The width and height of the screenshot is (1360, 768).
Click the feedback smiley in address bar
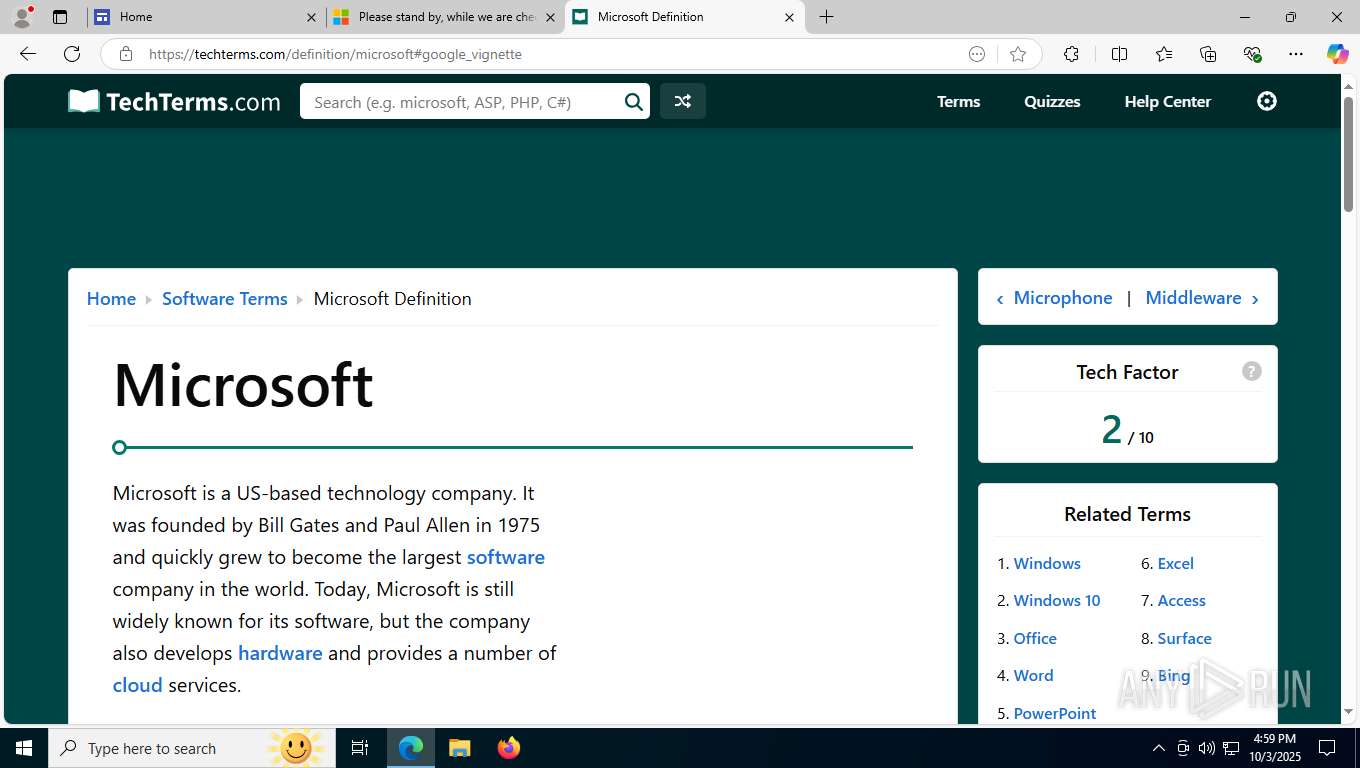(977, 54)
